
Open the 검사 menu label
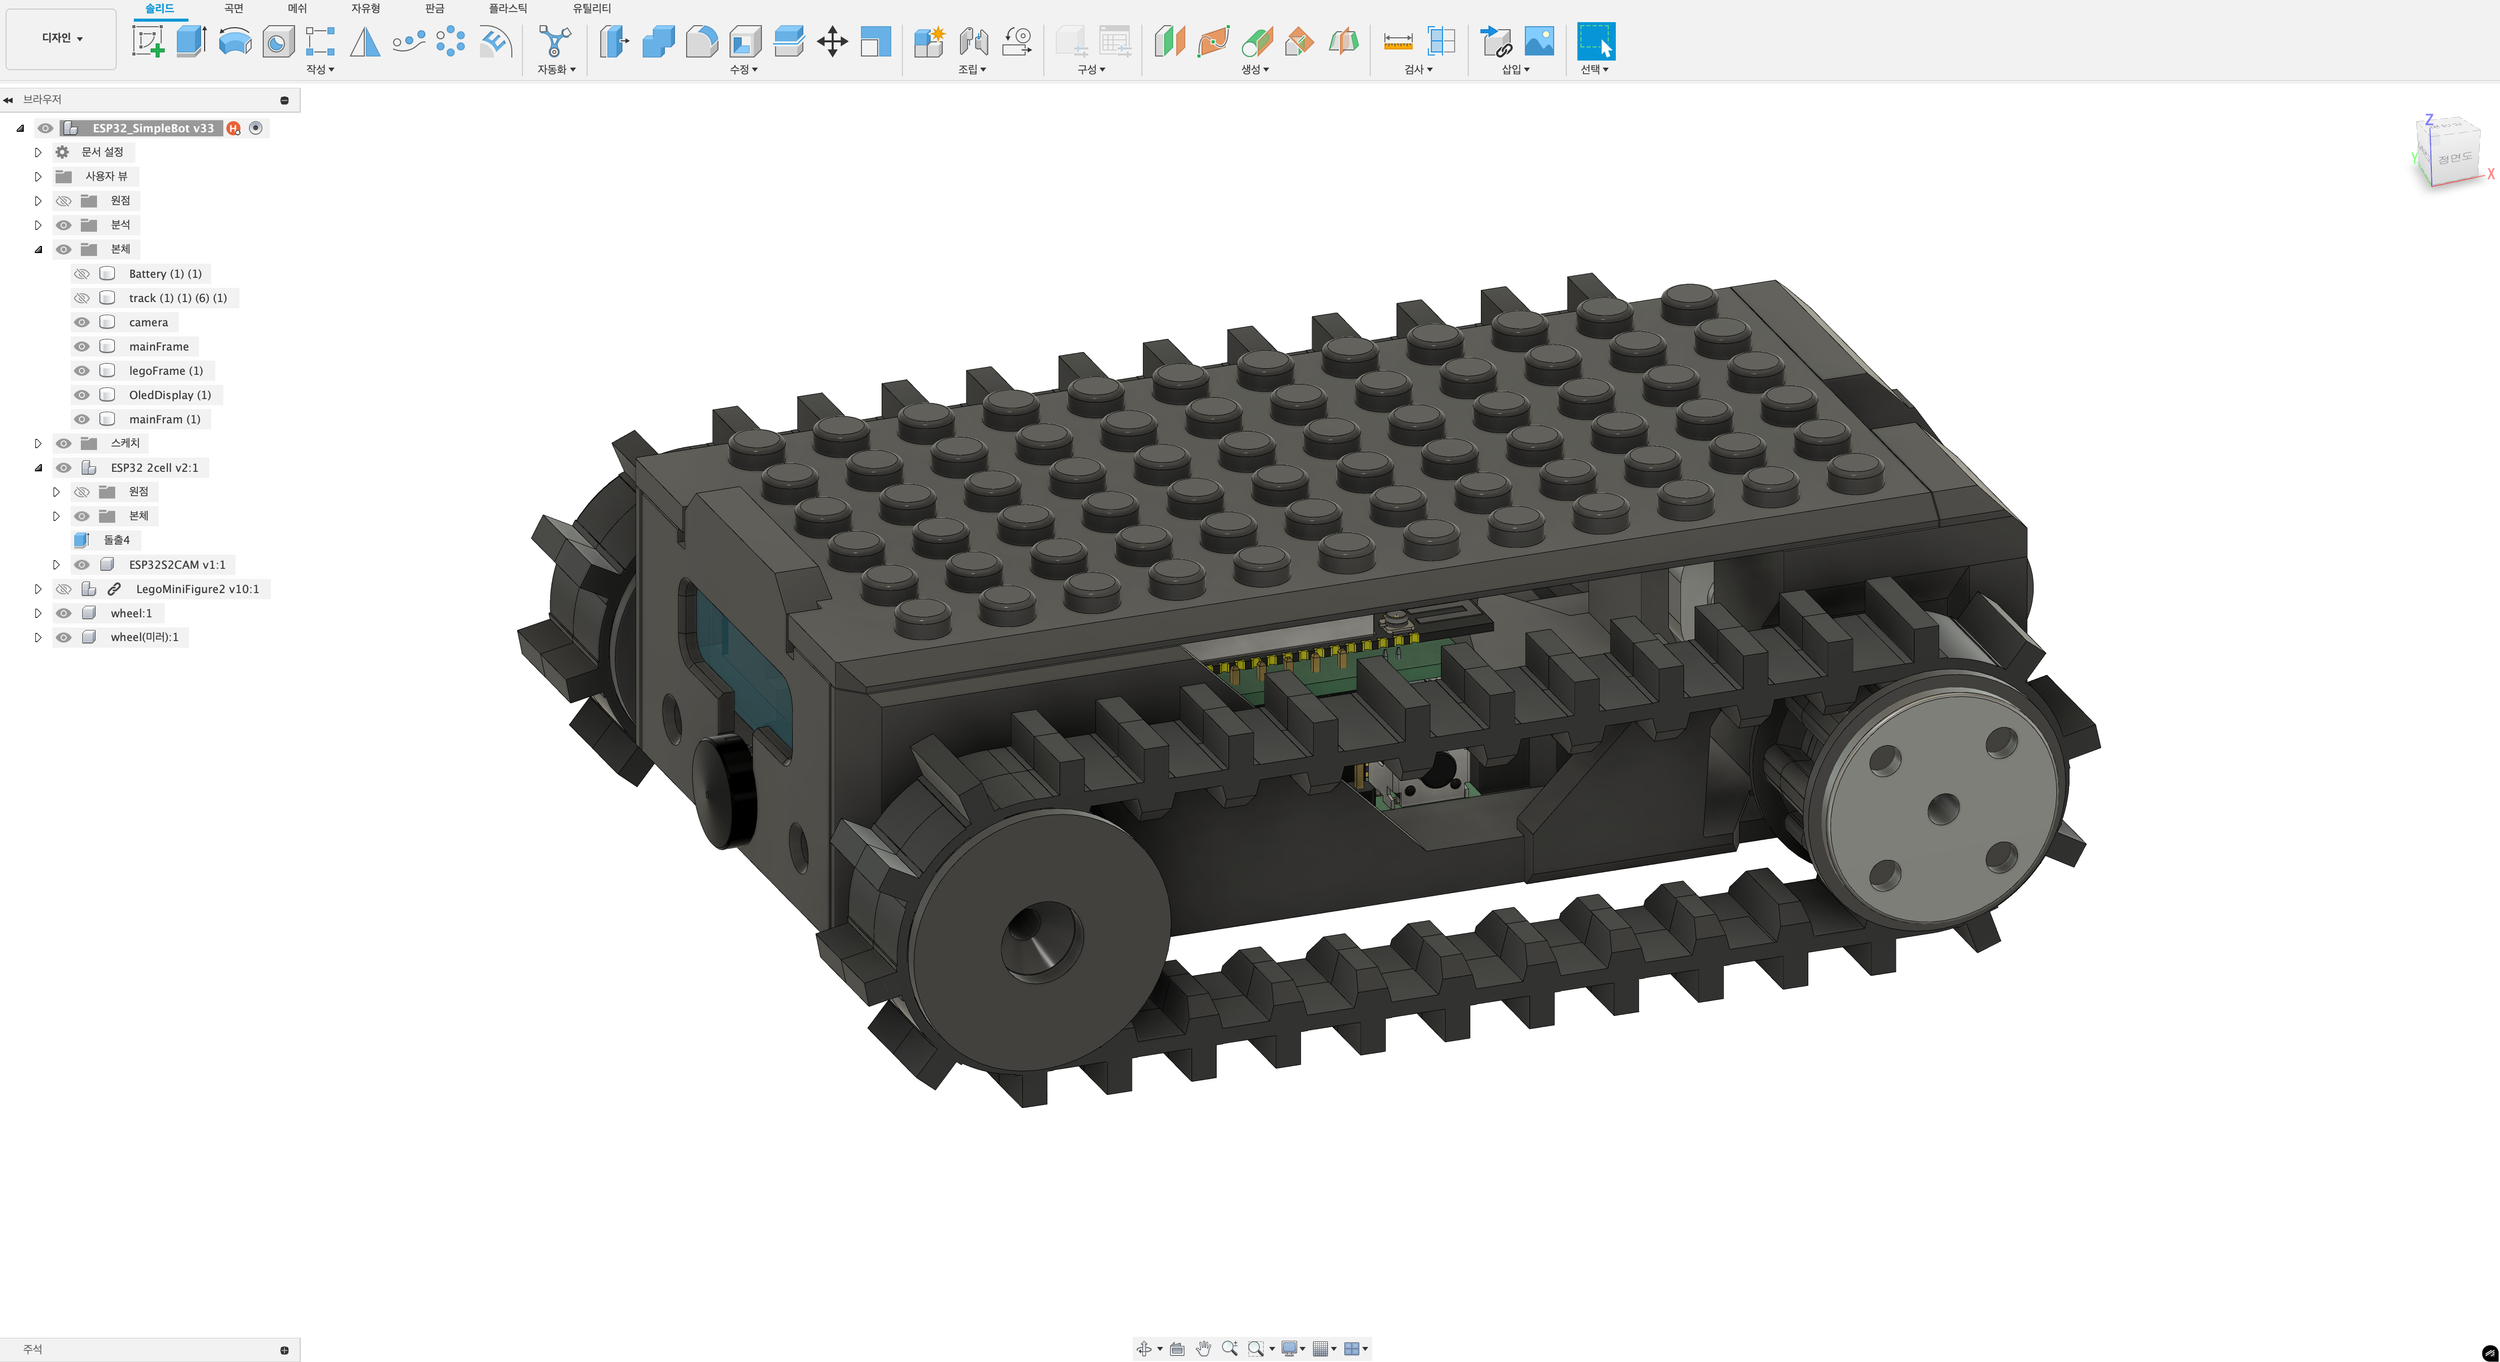1417,70
